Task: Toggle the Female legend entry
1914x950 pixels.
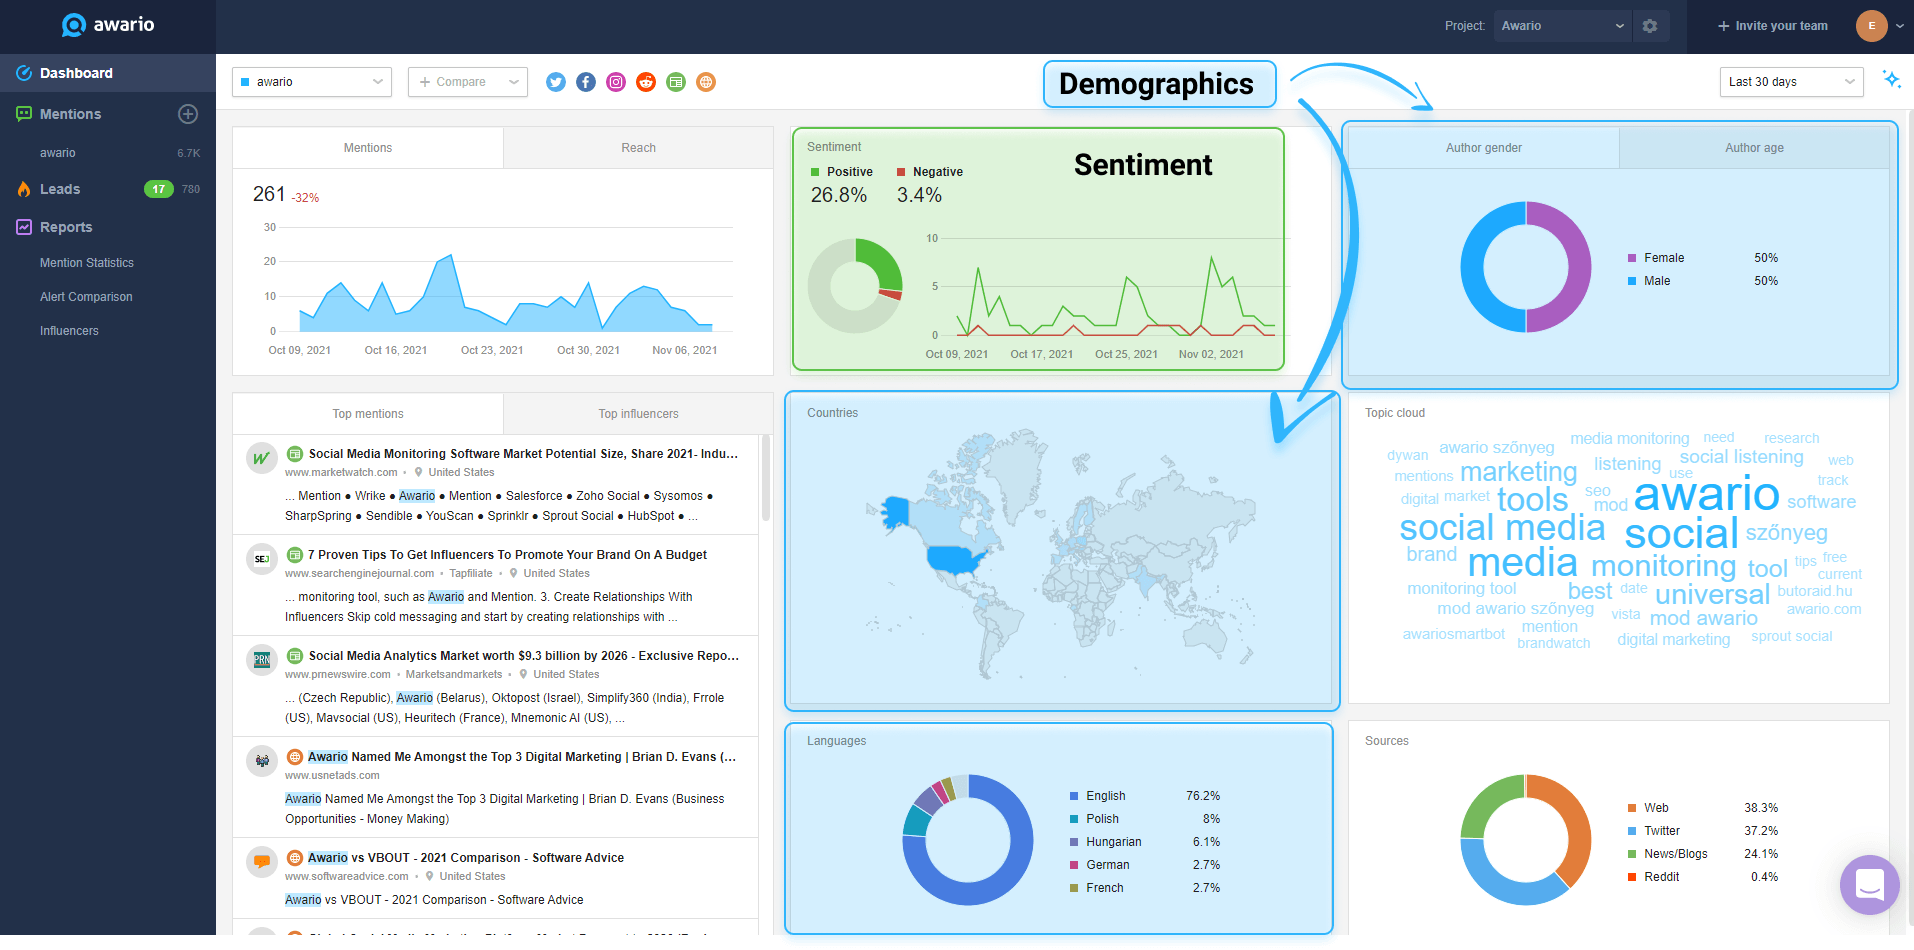Action: pos(1657,258)
